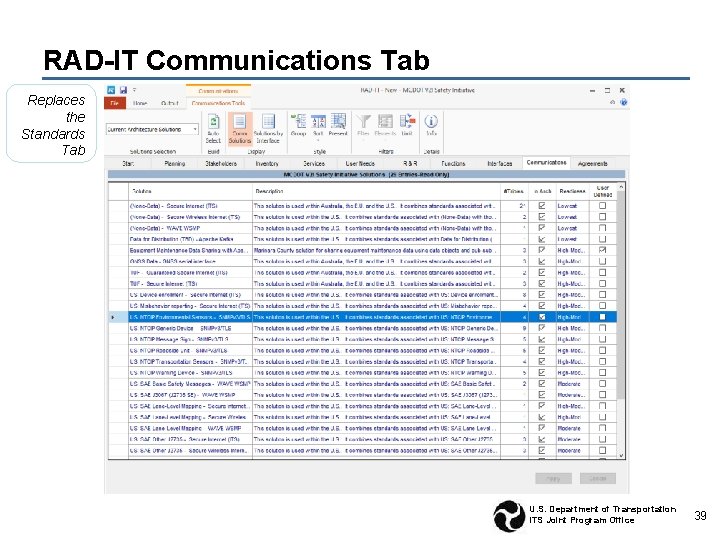This screenshot has width=720, height=540.
Task: Select the (None-Data) - WAVE WSMP row
Action: [363, 228]
